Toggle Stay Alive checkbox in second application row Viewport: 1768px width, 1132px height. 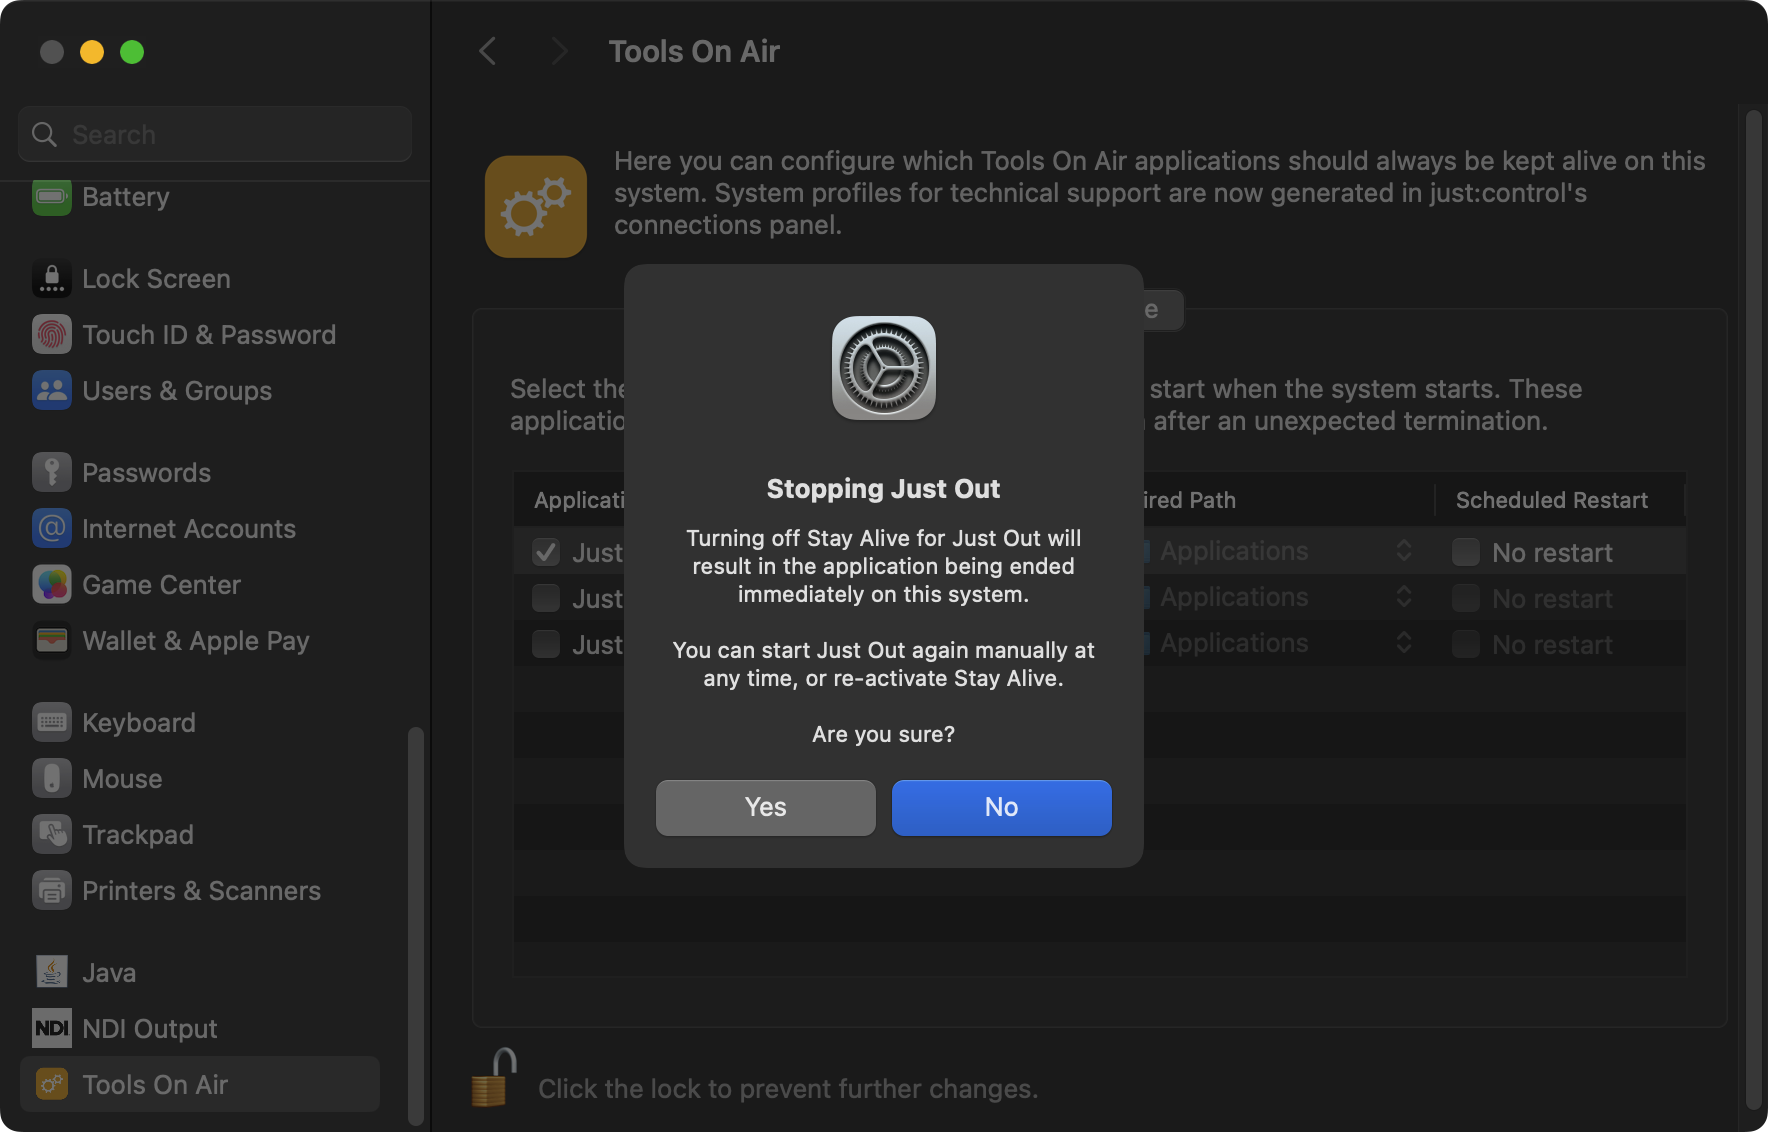(546, 599)
